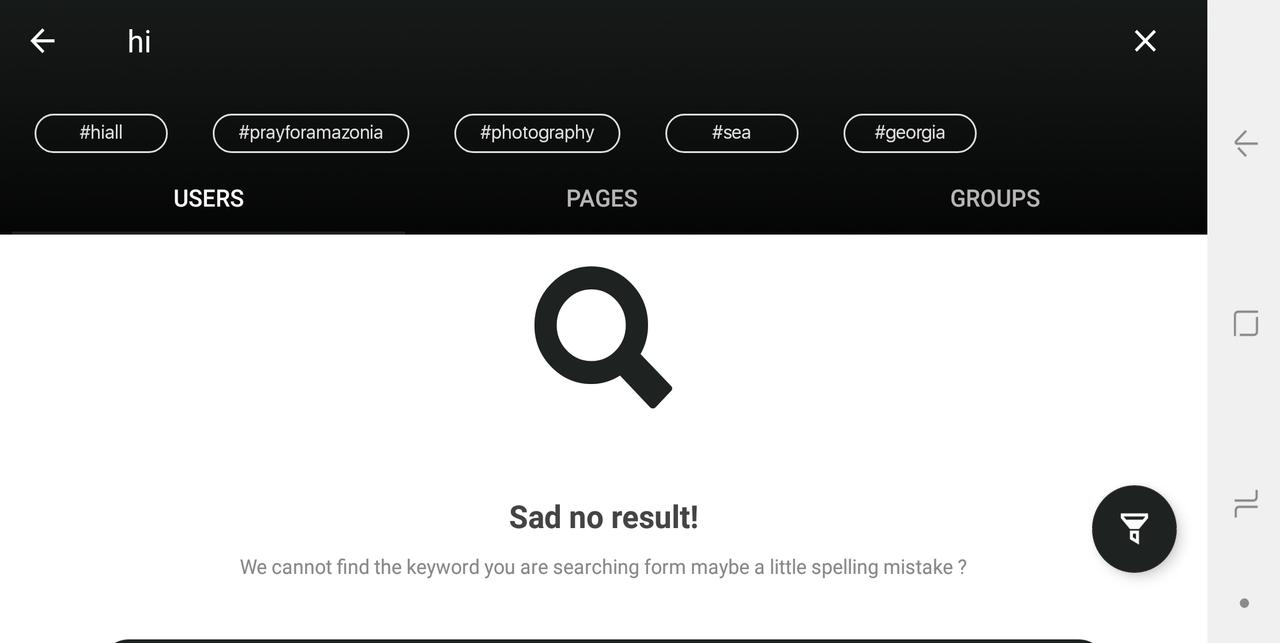The height and width of the screenshot is (643, 1280).
Task: Tap the small dot in navigation bar
Action: click(1244, 603)
